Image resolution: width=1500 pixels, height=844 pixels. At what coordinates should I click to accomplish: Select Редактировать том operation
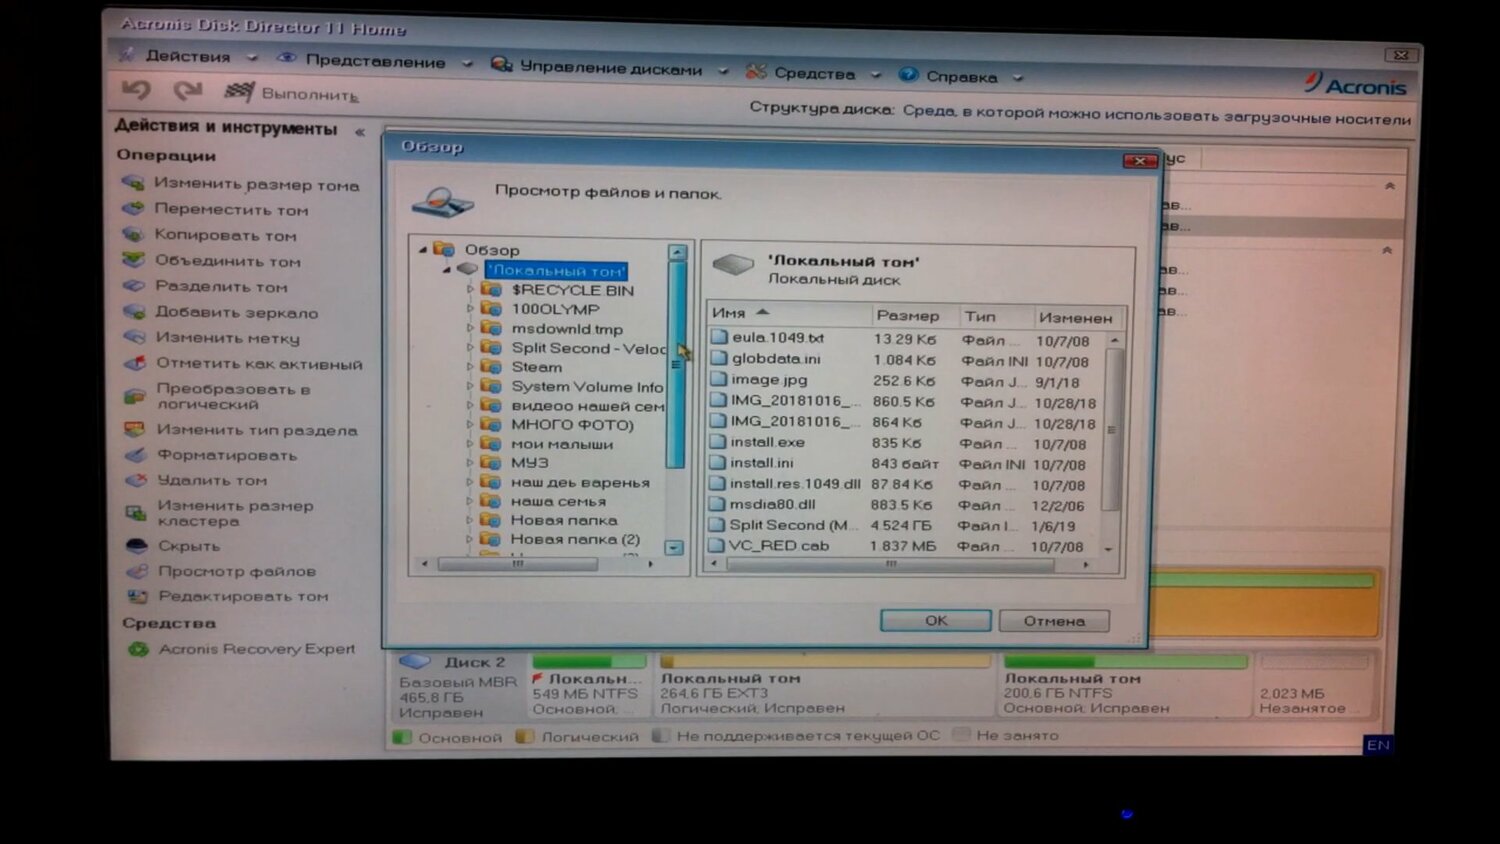pyautogui.click(x=228, y=596)
